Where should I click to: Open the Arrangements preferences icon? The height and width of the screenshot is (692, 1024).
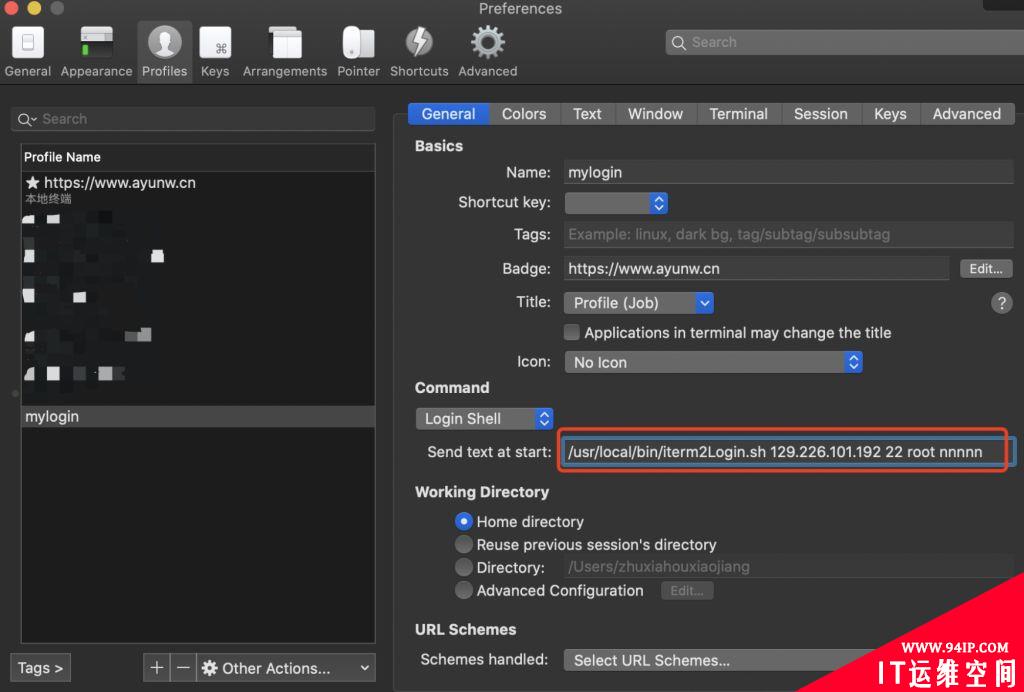point(285,43)
